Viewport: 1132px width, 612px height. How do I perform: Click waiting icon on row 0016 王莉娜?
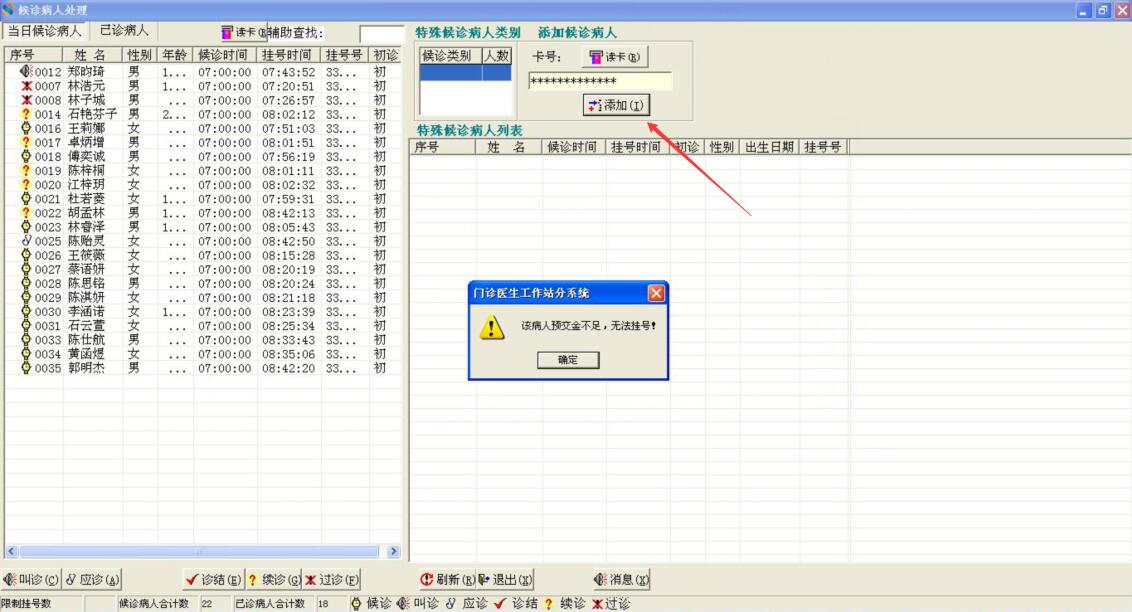coord(26,128)
